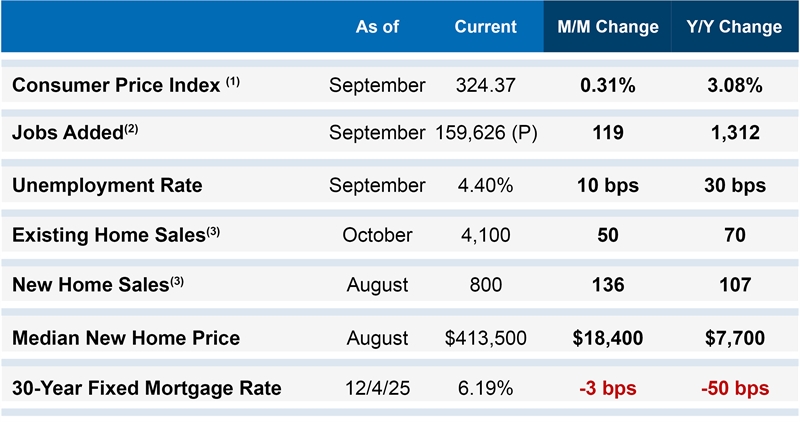Click the 324.37 current CPI value

pyautogui.click(x=485, y=85)
